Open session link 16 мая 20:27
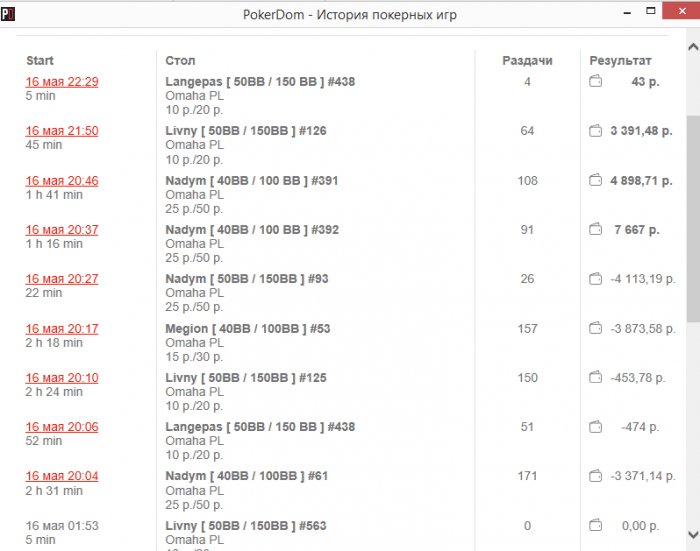Image resolution: width=700 pixels, height=551 pixels. (x=62, y=279)
